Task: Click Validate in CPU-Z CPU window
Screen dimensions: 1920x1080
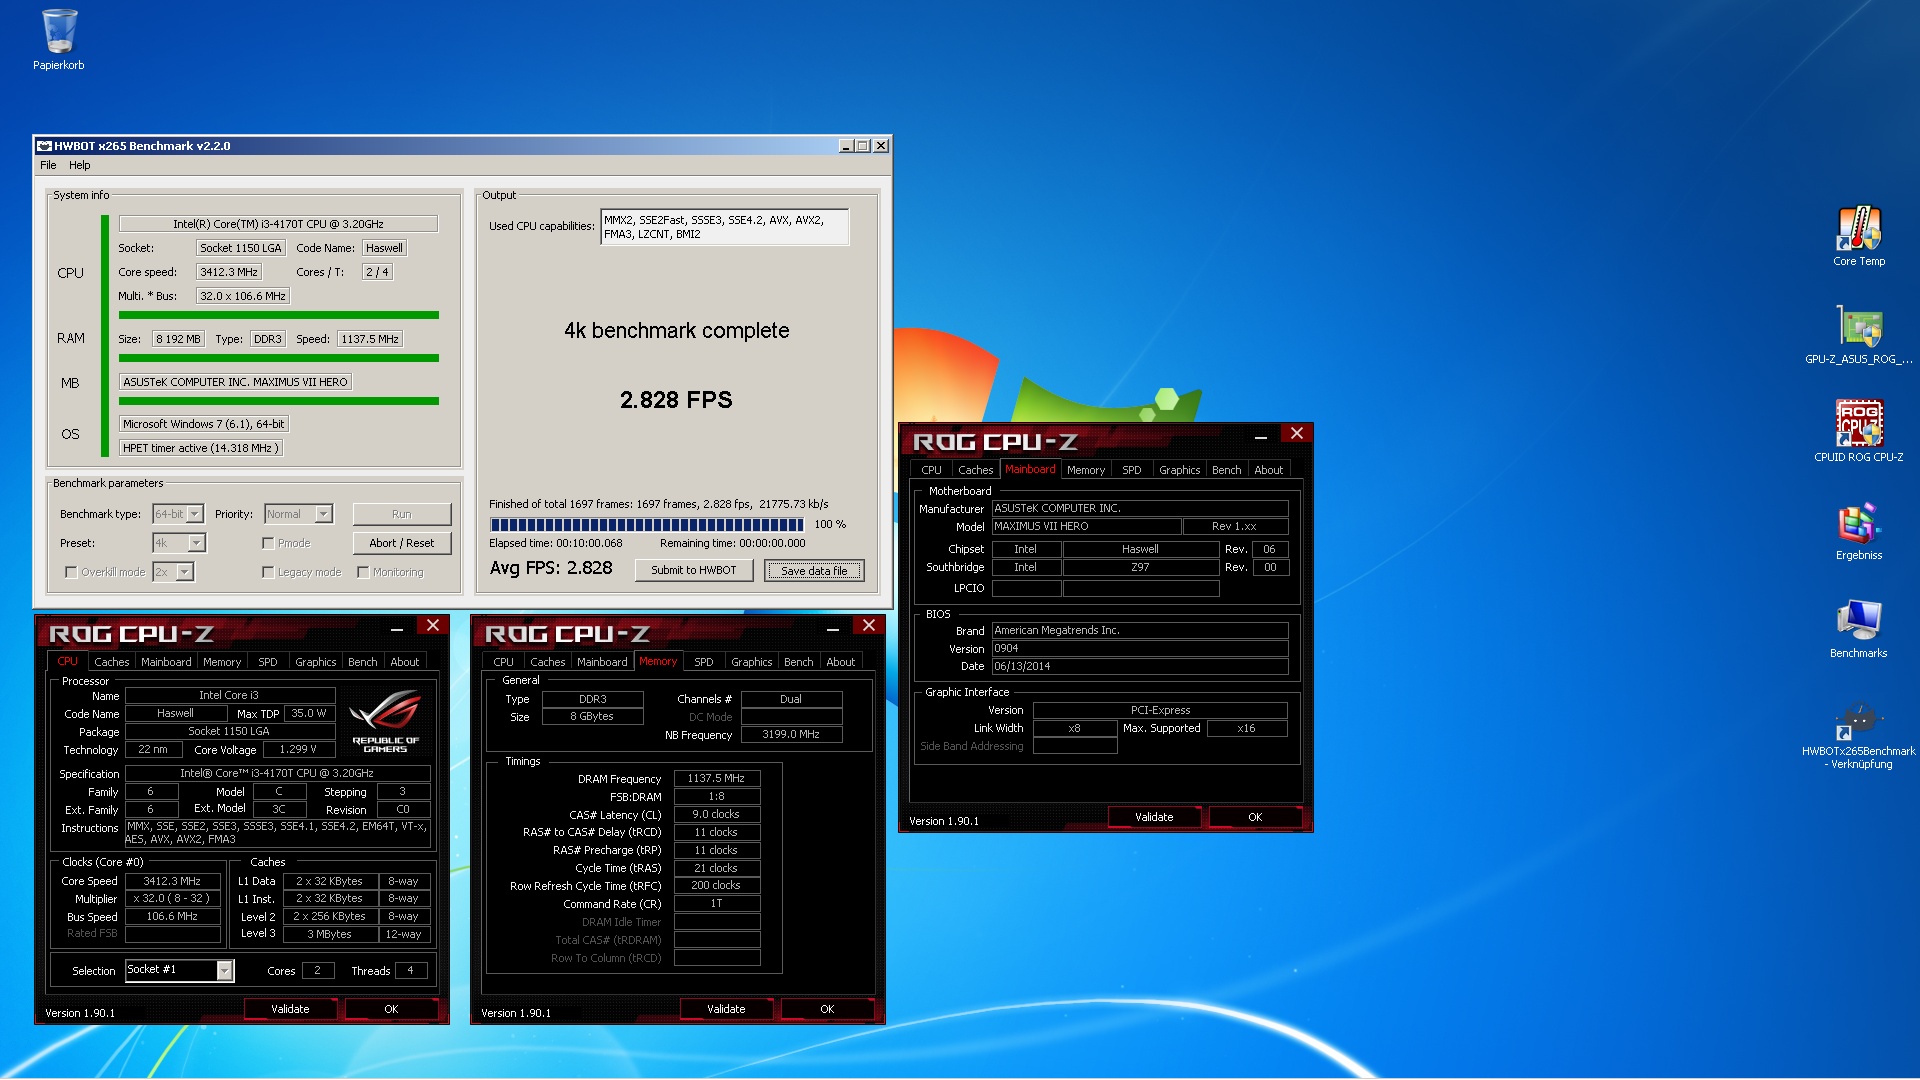Action: [290, 1009]
